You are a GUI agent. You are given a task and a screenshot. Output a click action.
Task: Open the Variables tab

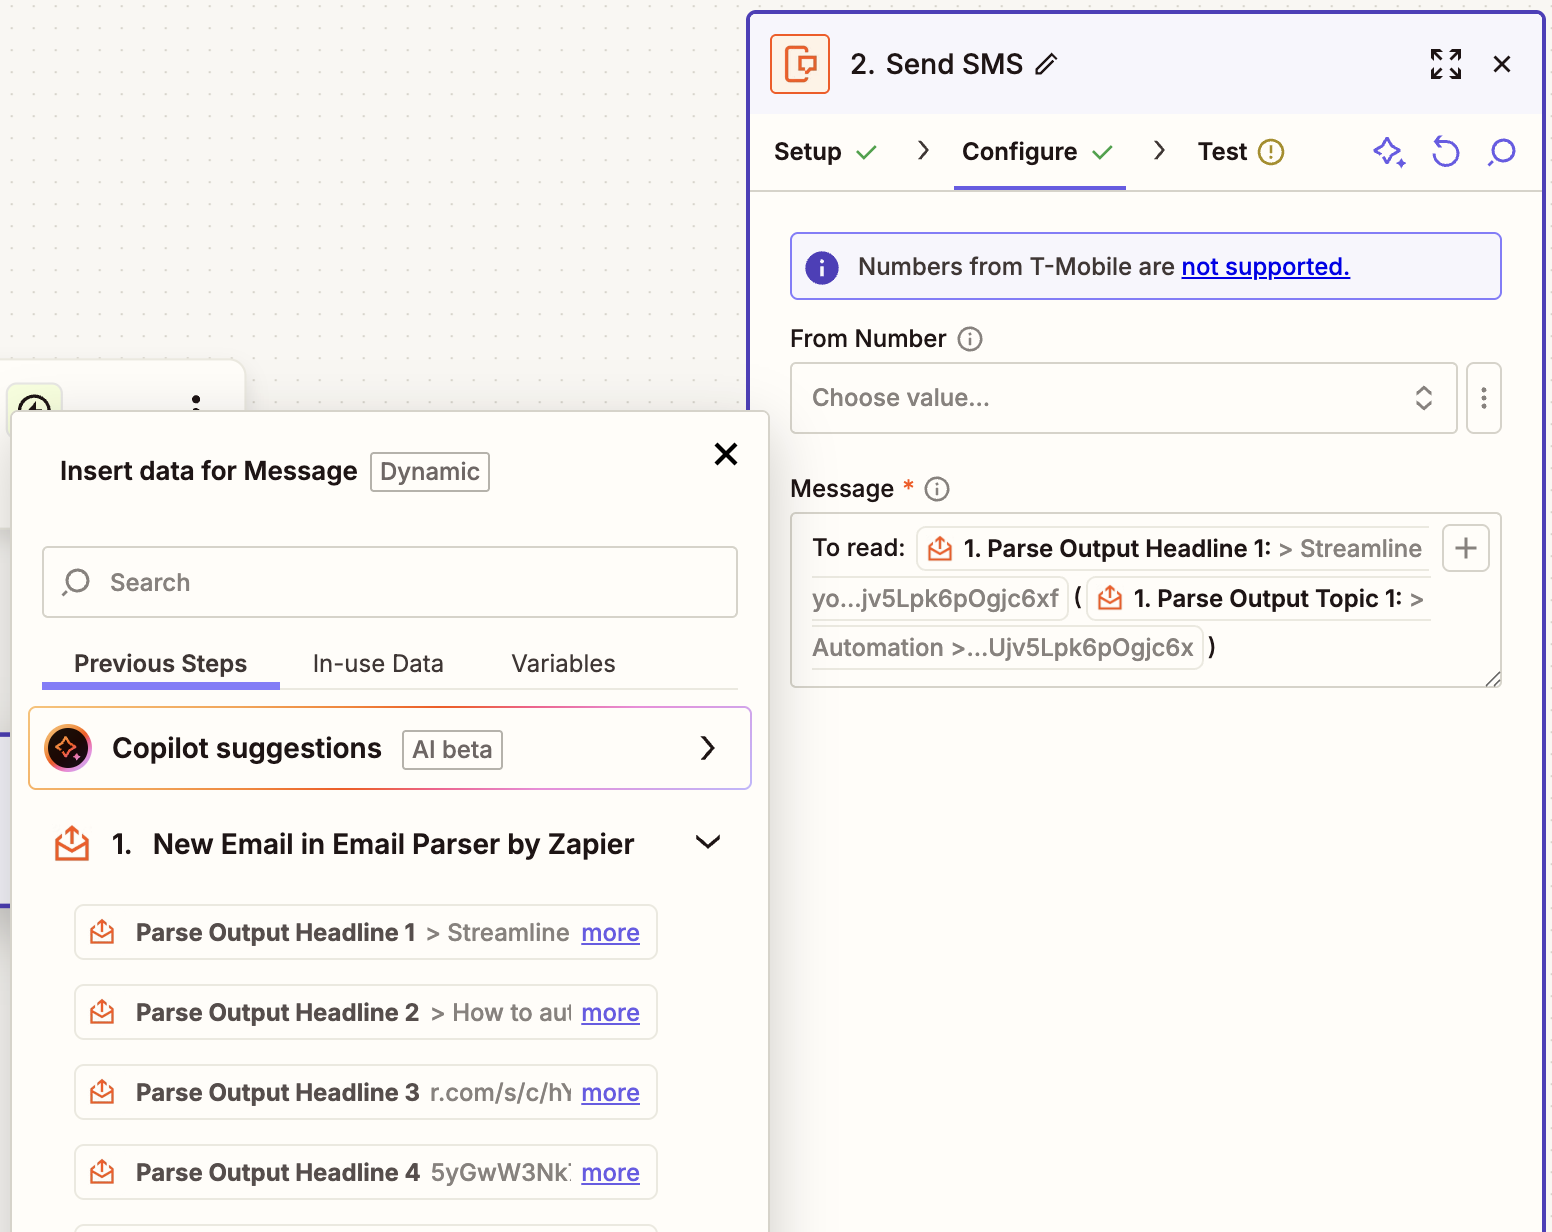click(x=564, y=664)
